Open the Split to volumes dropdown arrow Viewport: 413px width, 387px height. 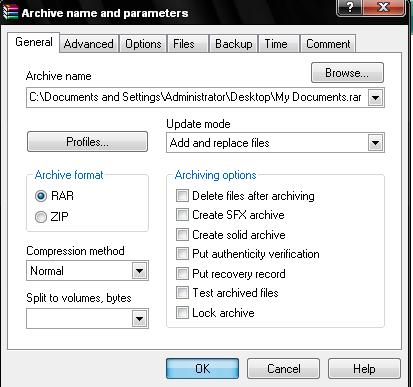[140, 319]
